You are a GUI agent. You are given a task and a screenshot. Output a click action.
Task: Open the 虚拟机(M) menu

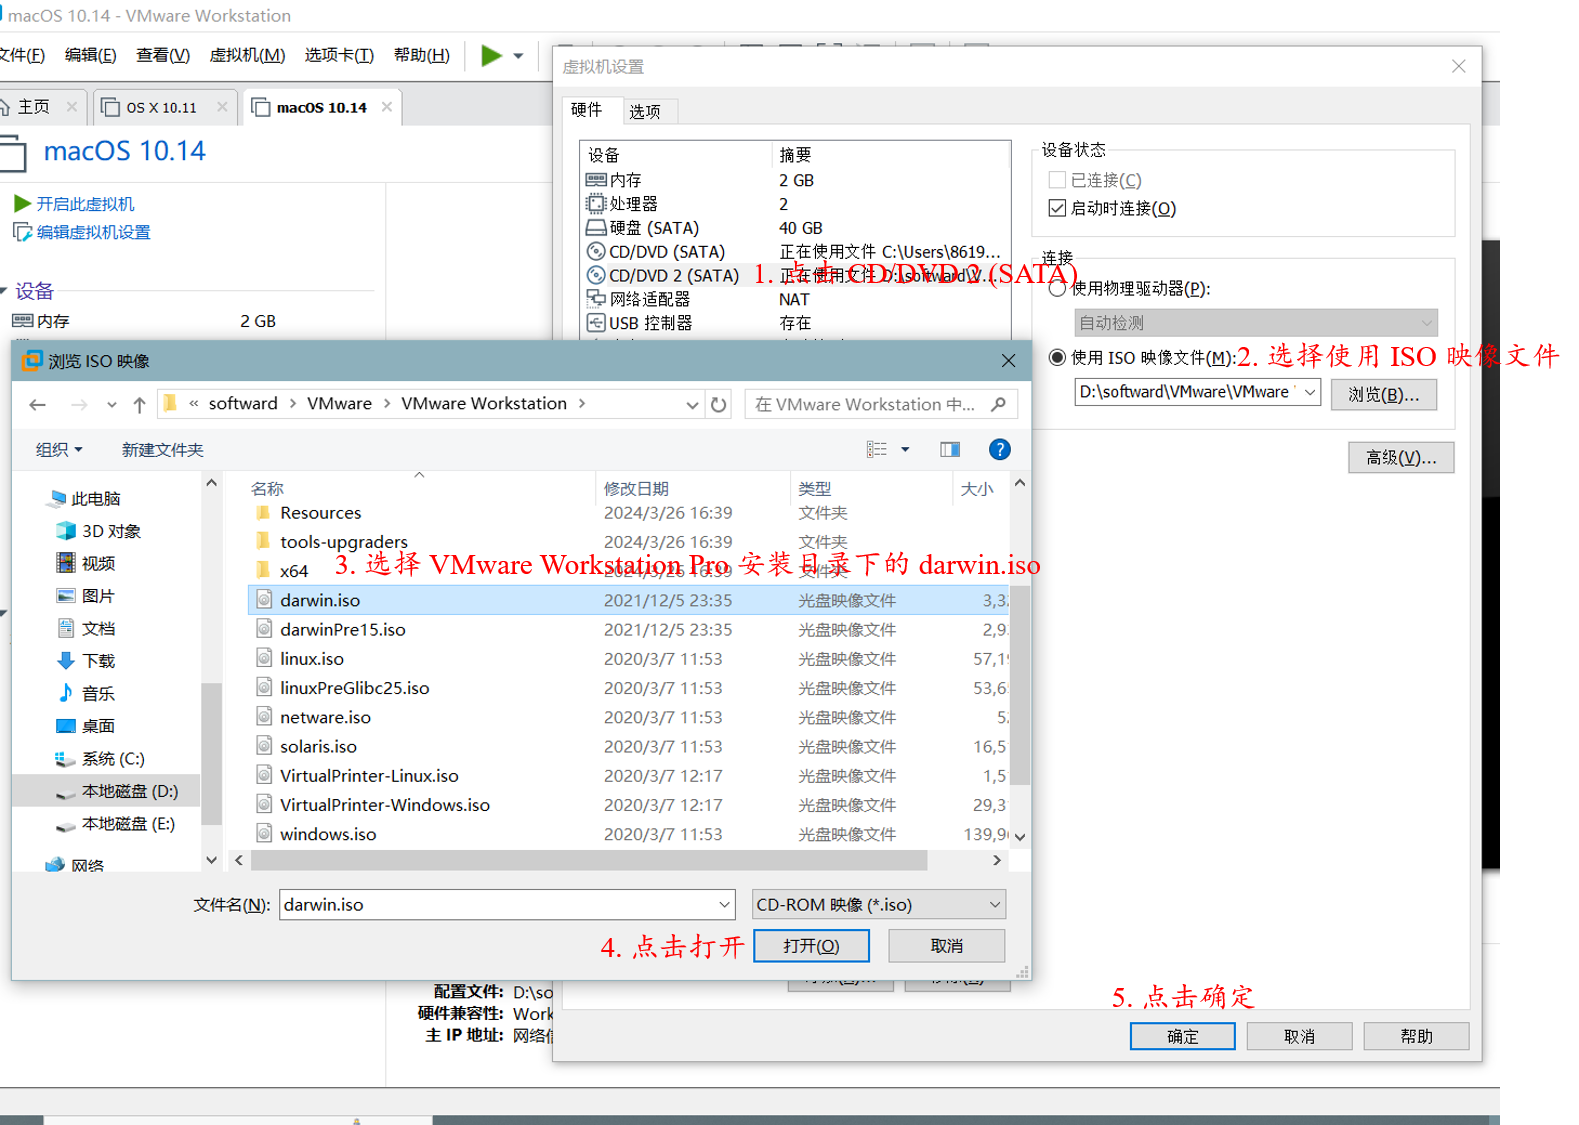(247, 55)
